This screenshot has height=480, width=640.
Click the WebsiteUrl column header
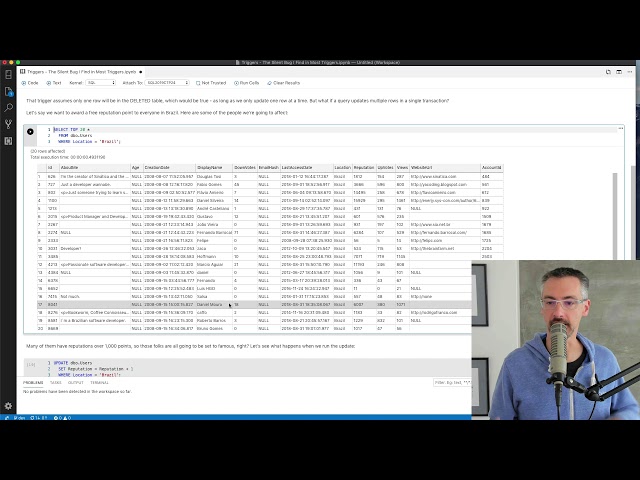444,168
